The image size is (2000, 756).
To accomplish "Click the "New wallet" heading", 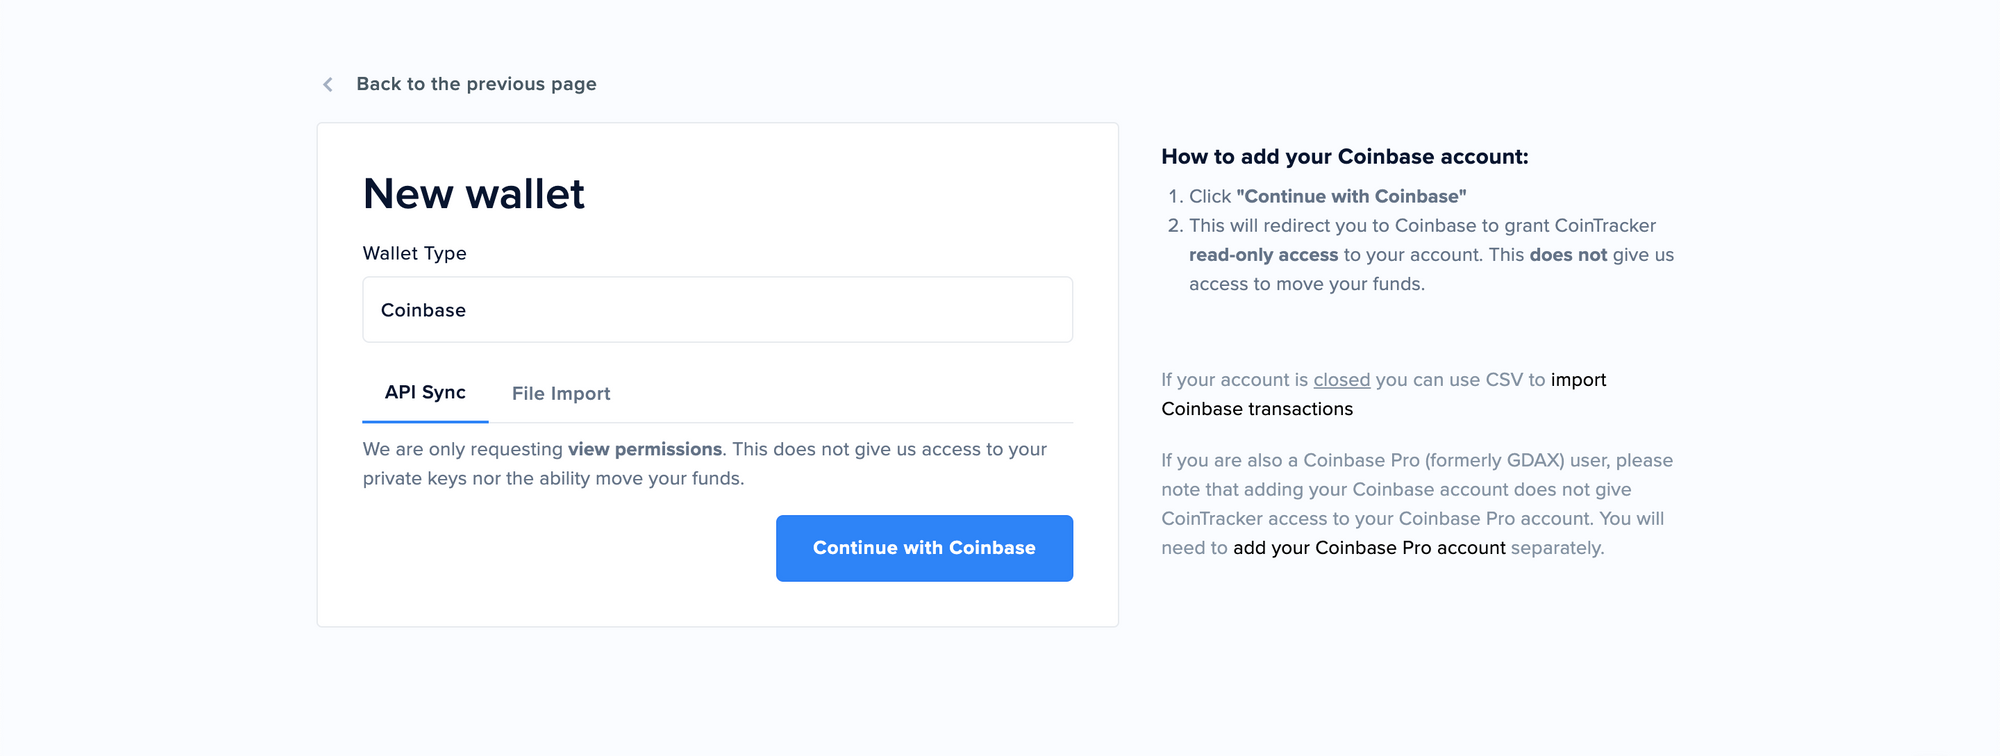I will pyautogui.click(x=473, y=194).
